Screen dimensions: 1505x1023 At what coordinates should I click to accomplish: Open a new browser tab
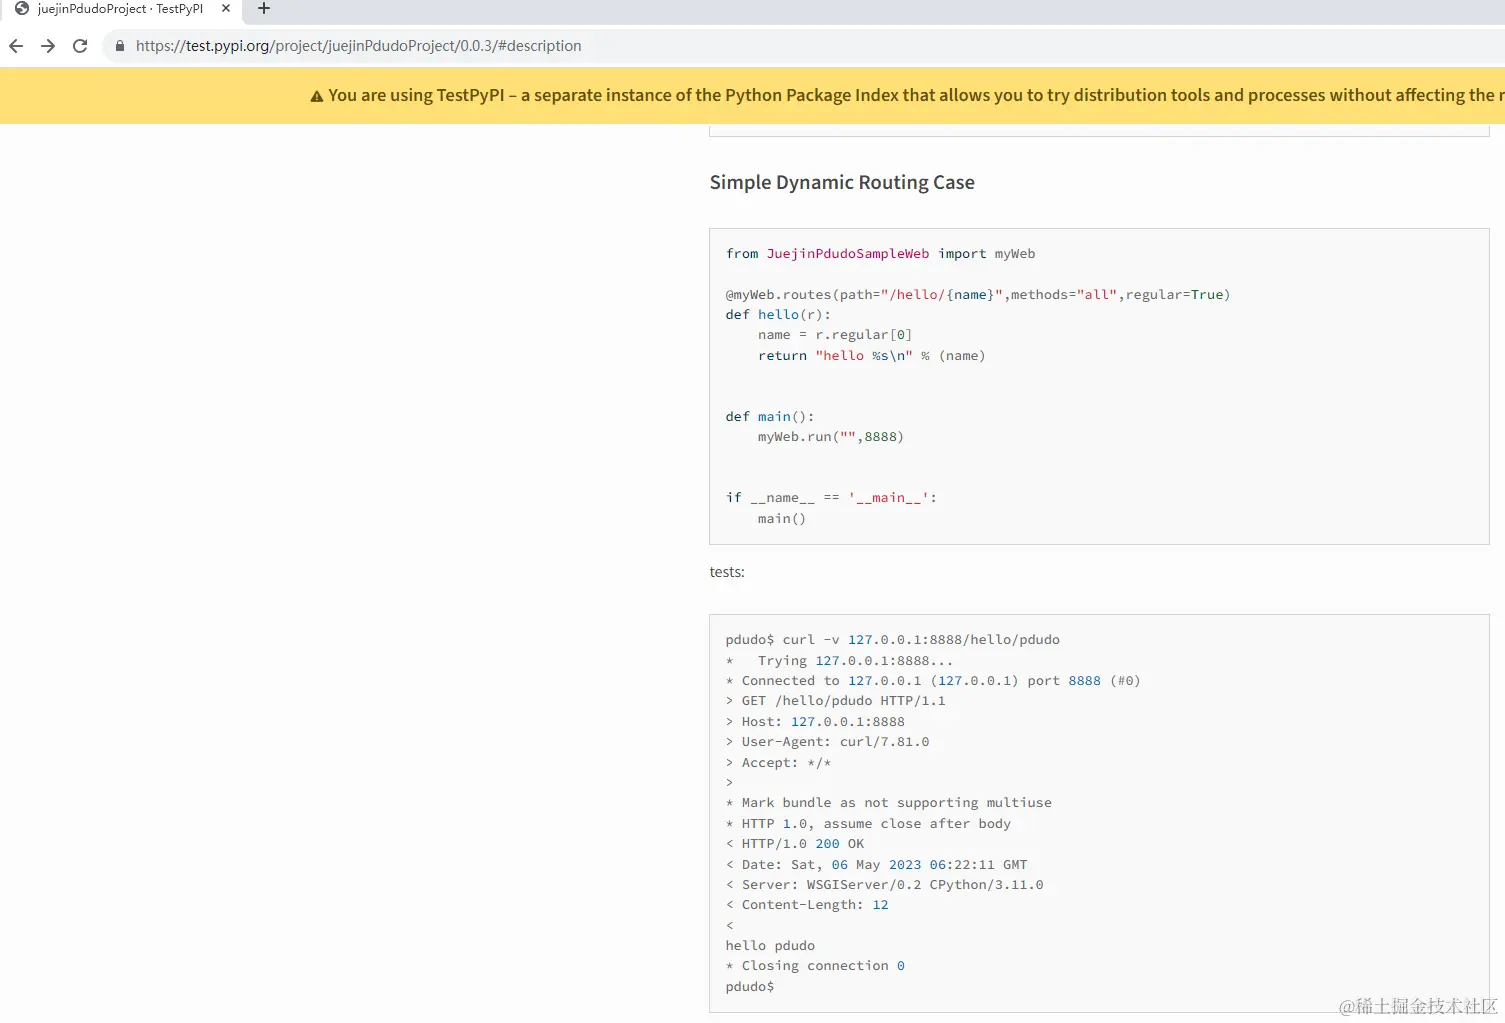(264, 9)
